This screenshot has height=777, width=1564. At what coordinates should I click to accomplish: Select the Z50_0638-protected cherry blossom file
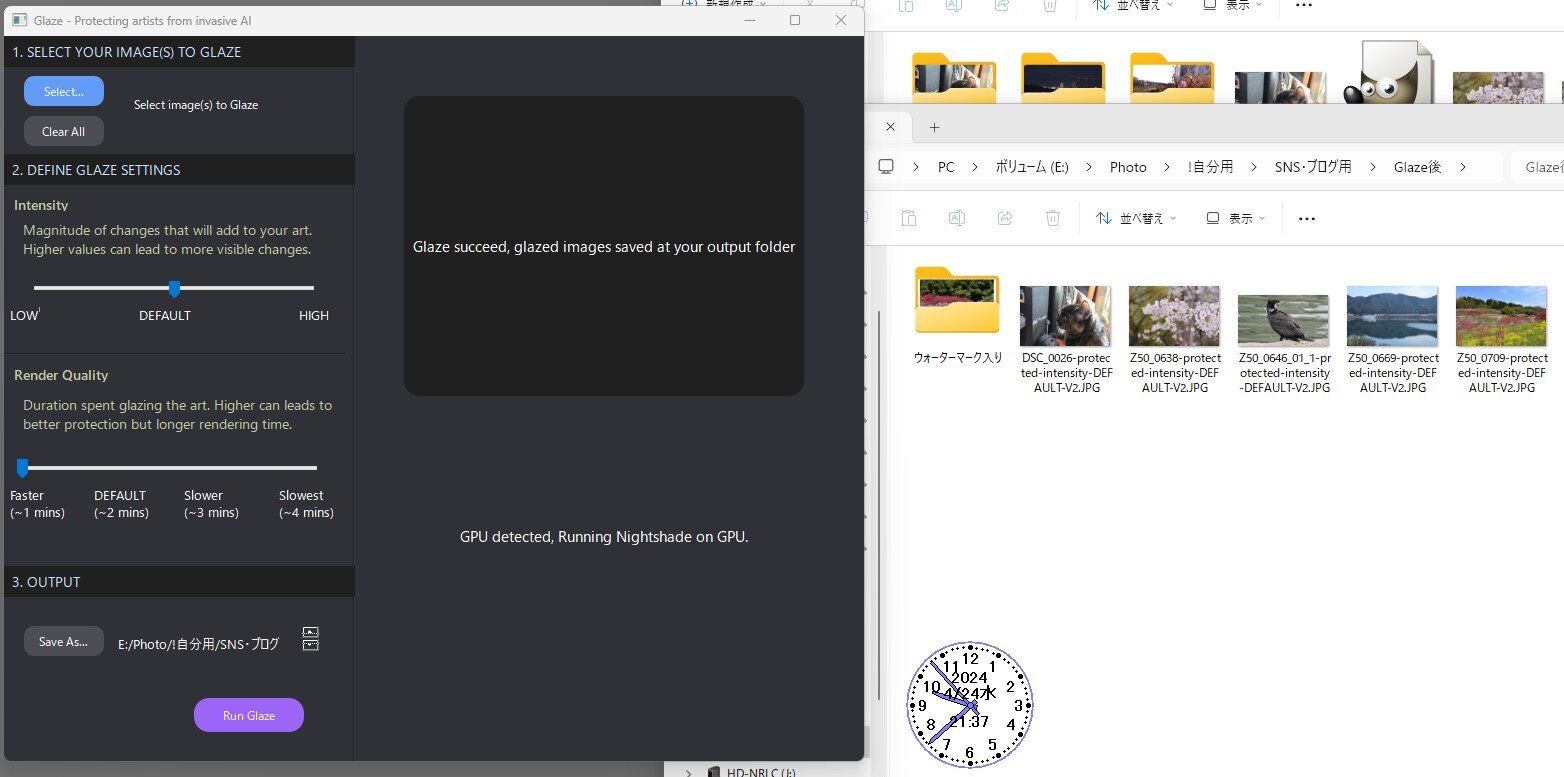1174,339
